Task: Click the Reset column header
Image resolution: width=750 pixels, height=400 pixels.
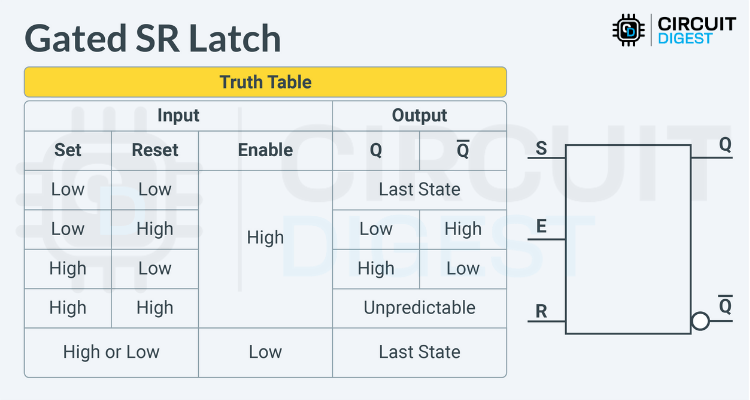Action: pyautogui.click(x=155, y=150)
